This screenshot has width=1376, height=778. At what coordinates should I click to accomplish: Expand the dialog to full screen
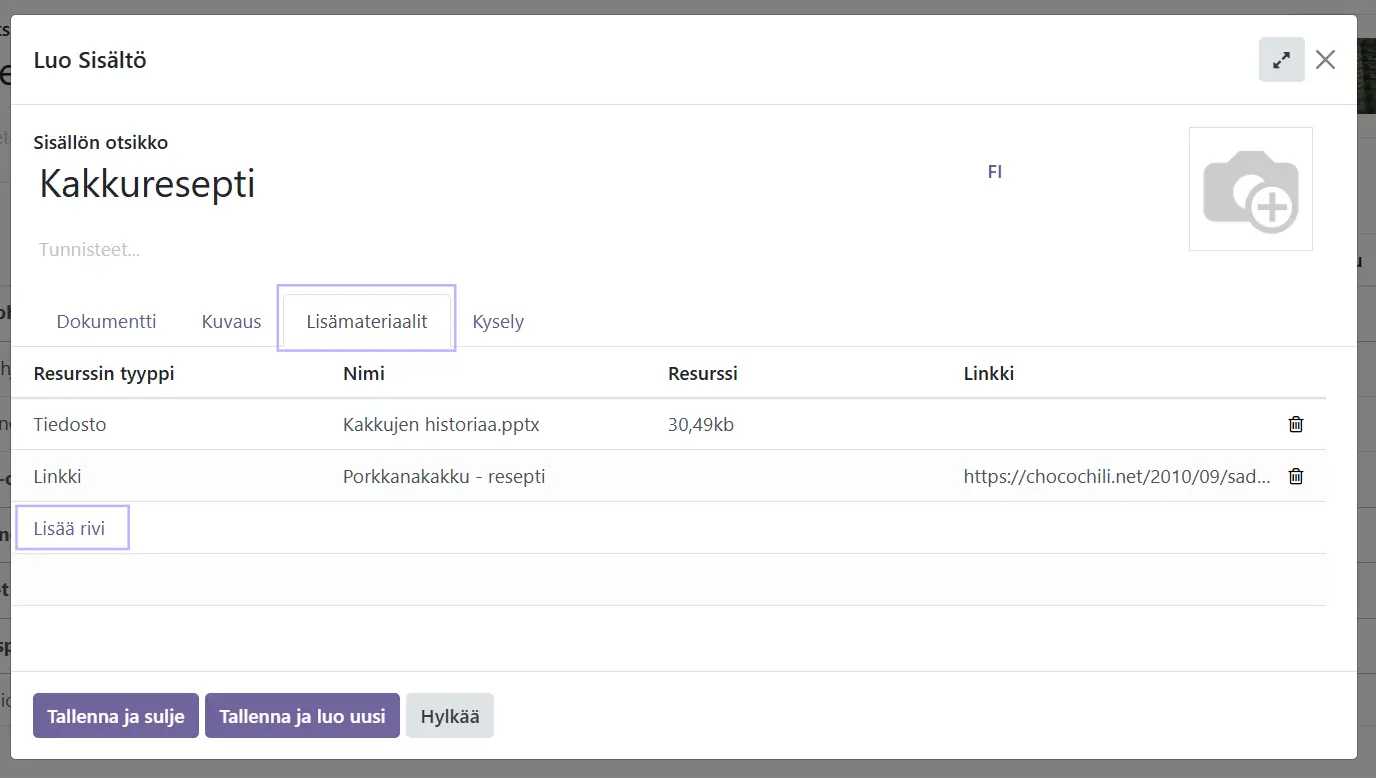[1281, 60]
